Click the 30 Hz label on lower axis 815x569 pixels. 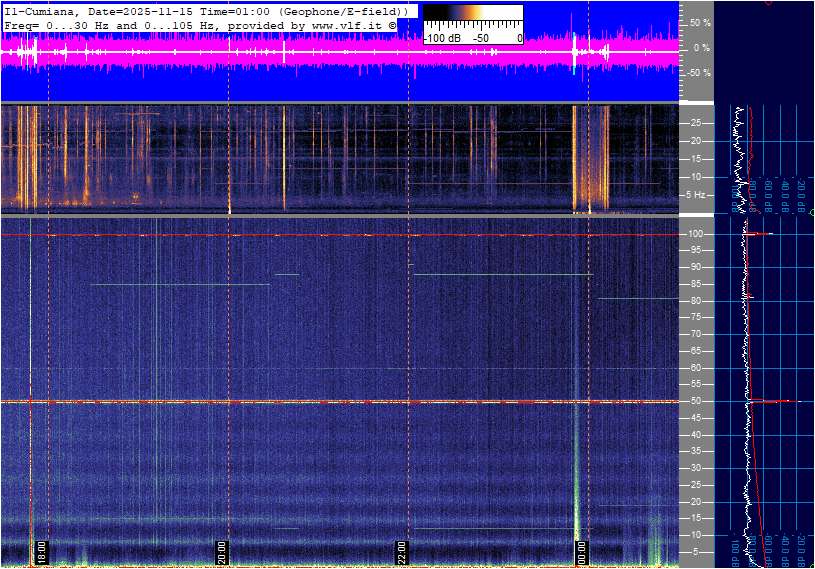click(x=694, y=468)
